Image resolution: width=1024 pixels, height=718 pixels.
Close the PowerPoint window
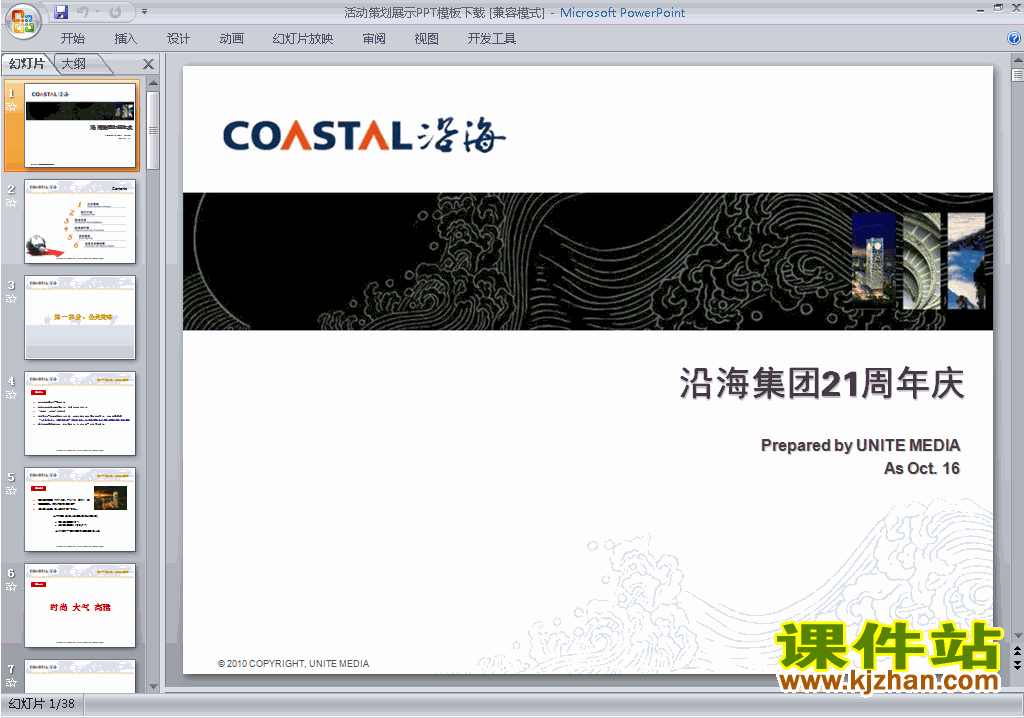[x=1016, y=8]
